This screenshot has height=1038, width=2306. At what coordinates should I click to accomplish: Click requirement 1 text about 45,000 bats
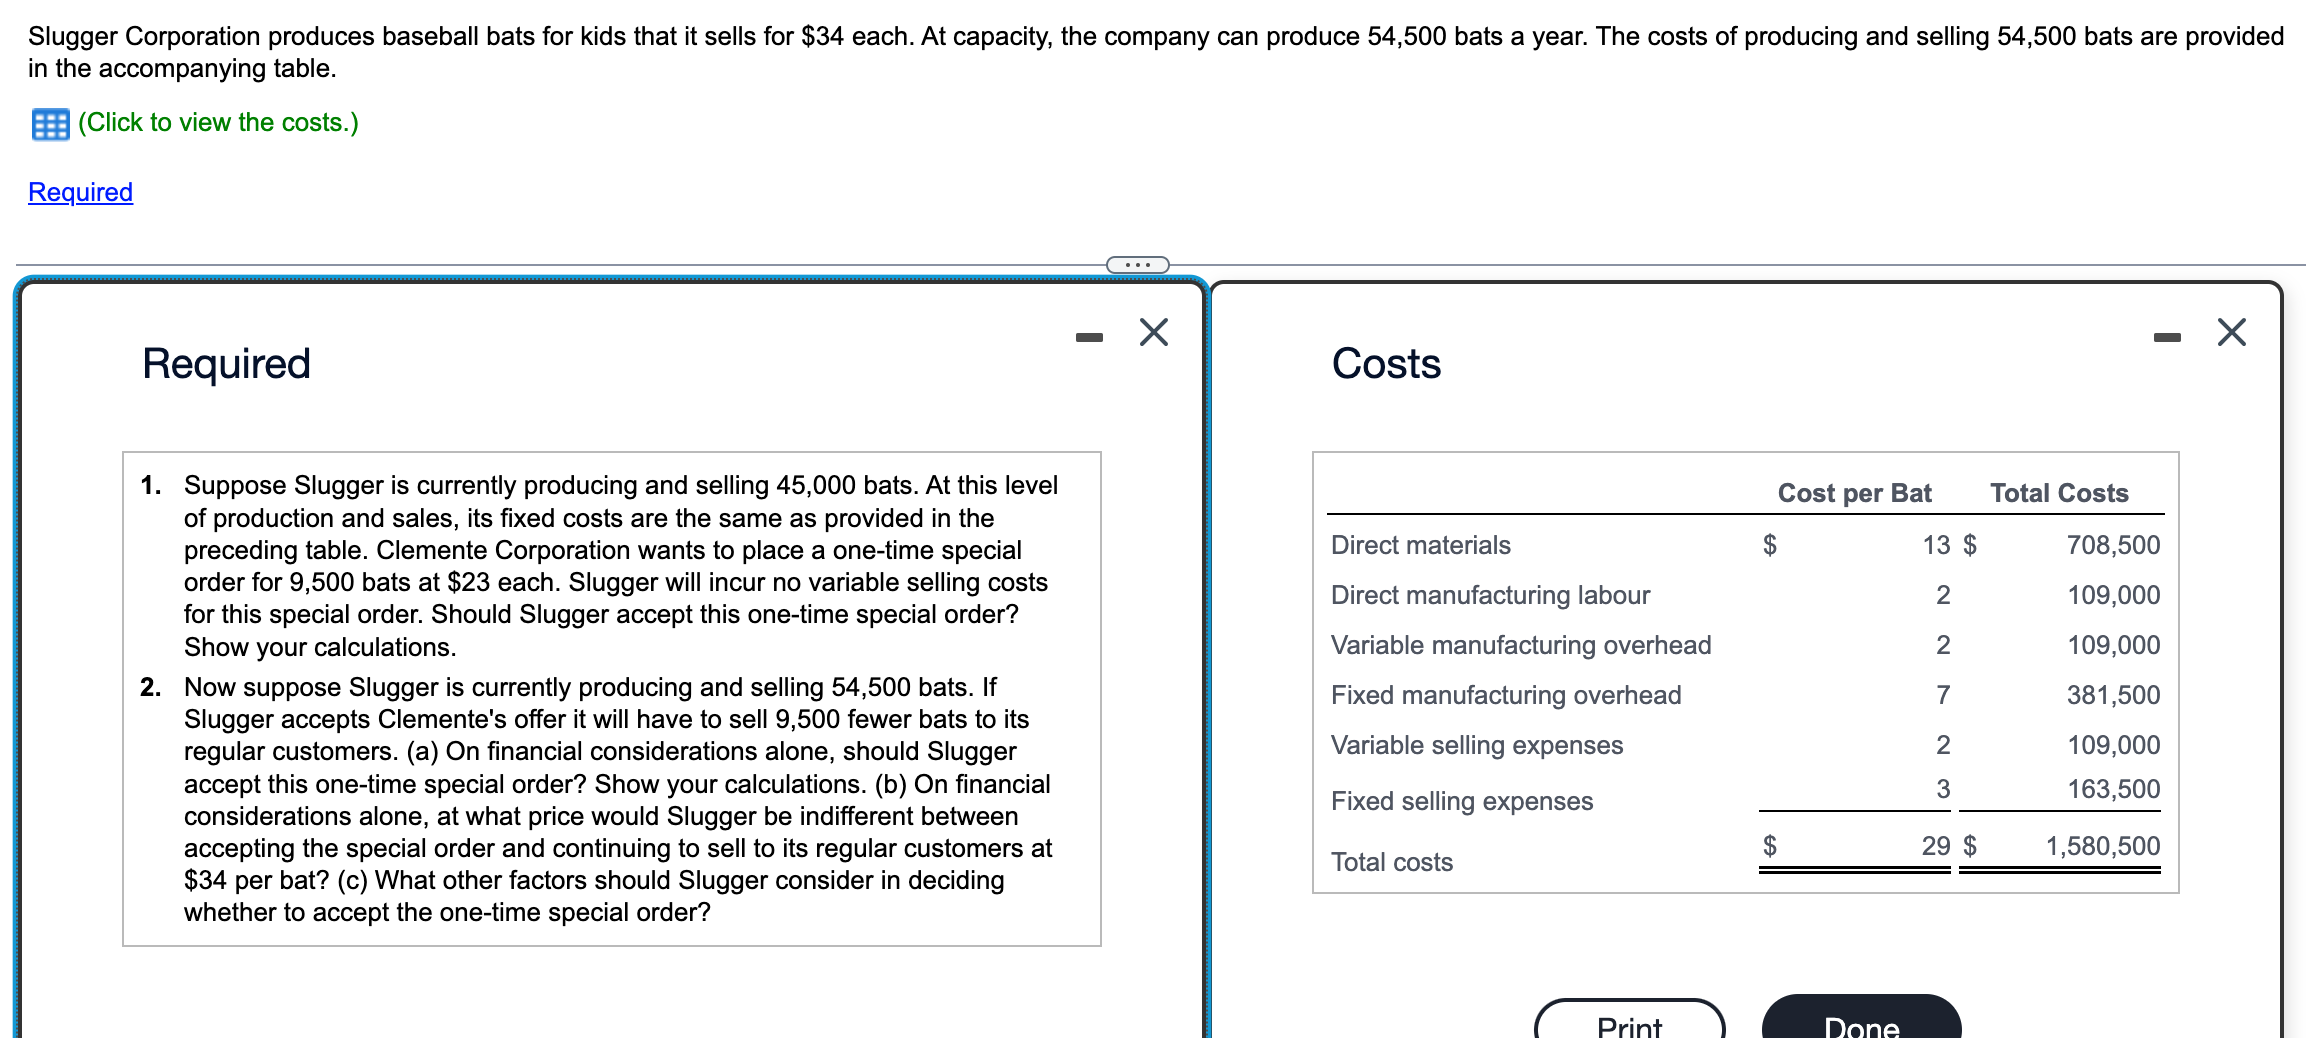click(620, 566)
